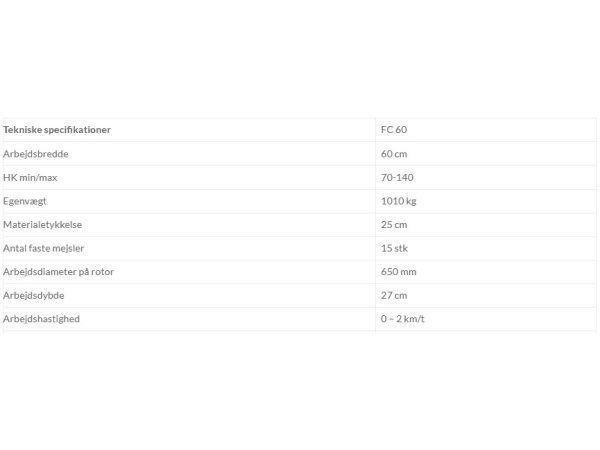Click the Antal faste mejsler label
Image resolution: width=600 pixels, height=450 pixels.
point(44,248)
